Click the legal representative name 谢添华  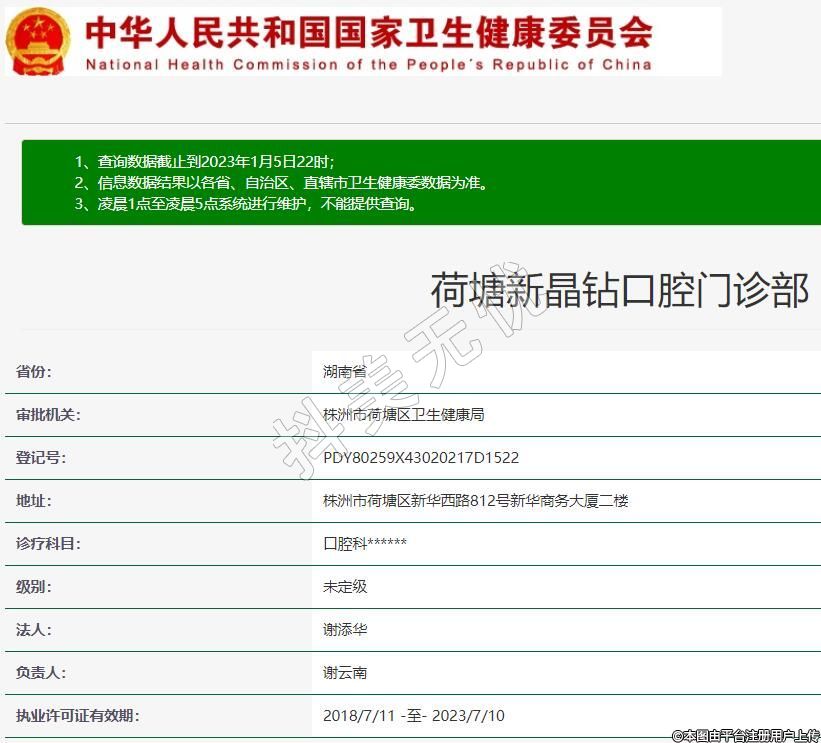pos(345,630)
